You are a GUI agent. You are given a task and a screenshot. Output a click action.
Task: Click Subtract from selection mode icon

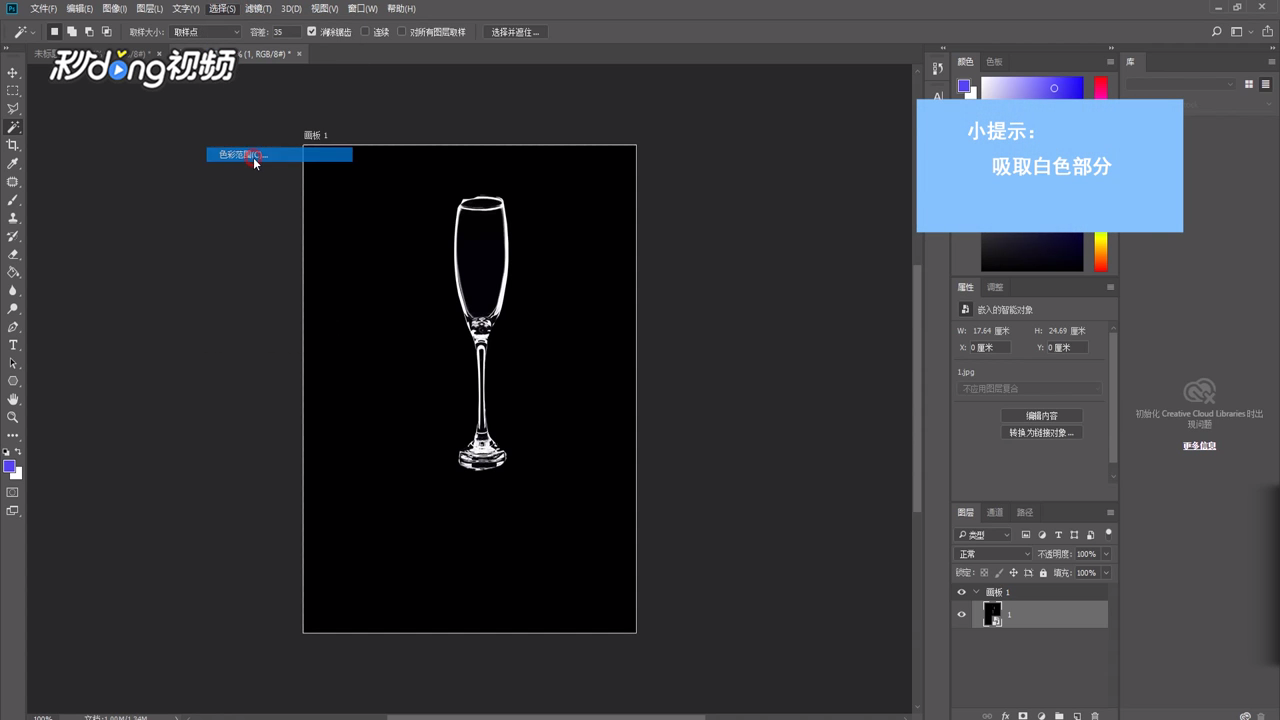[89, 32]
